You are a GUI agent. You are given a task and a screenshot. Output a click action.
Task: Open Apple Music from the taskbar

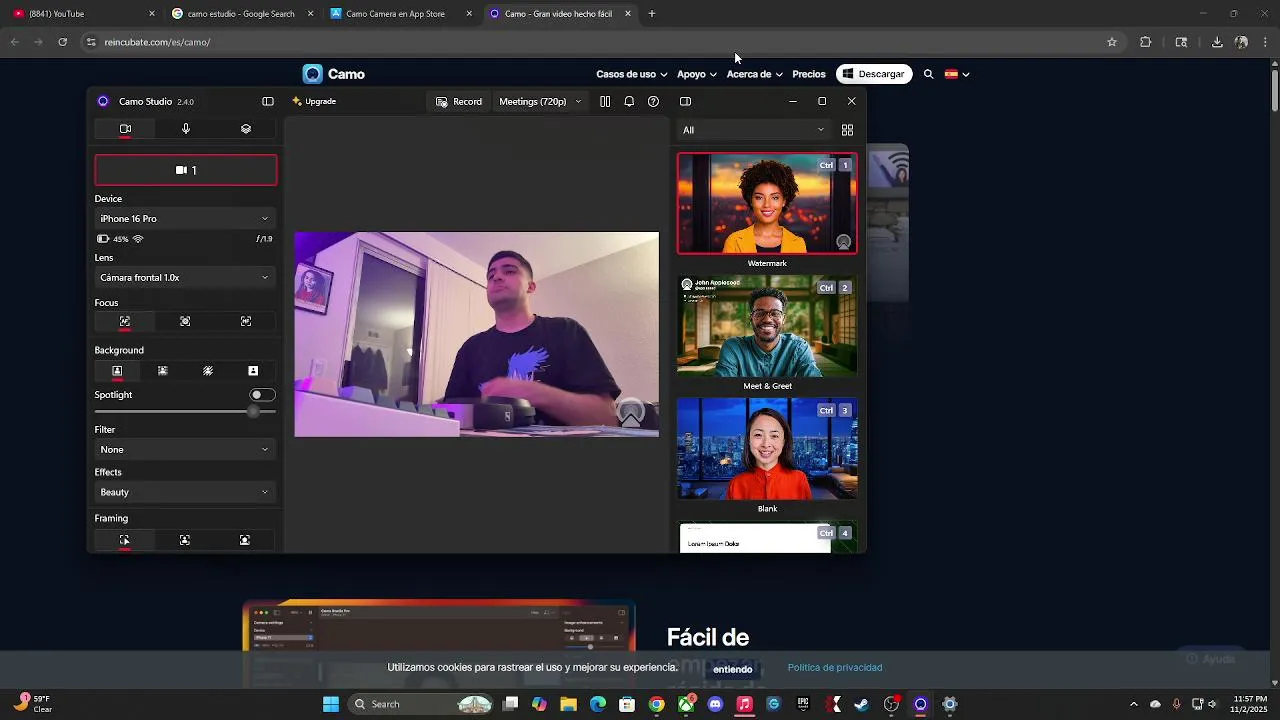[x=744, y=704]
